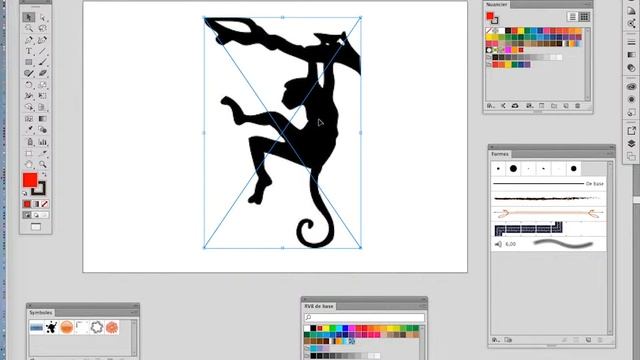This screenshot has width=640, height=360.
Task: Change screen mode at toolbox bottom
Action: pos(36,227)
